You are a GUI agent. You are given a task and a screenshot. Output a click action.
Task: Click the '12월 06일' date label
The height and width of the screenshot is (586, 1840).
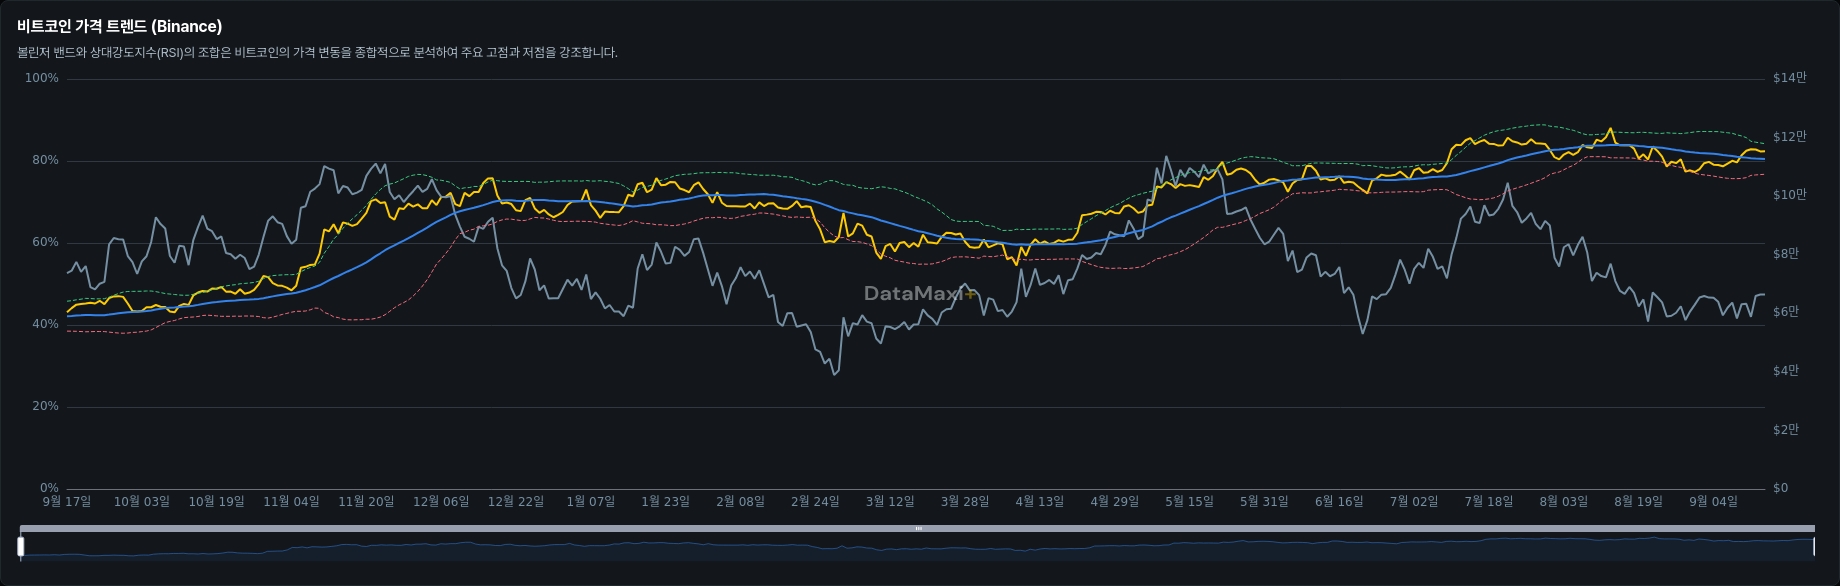[441, 502]
